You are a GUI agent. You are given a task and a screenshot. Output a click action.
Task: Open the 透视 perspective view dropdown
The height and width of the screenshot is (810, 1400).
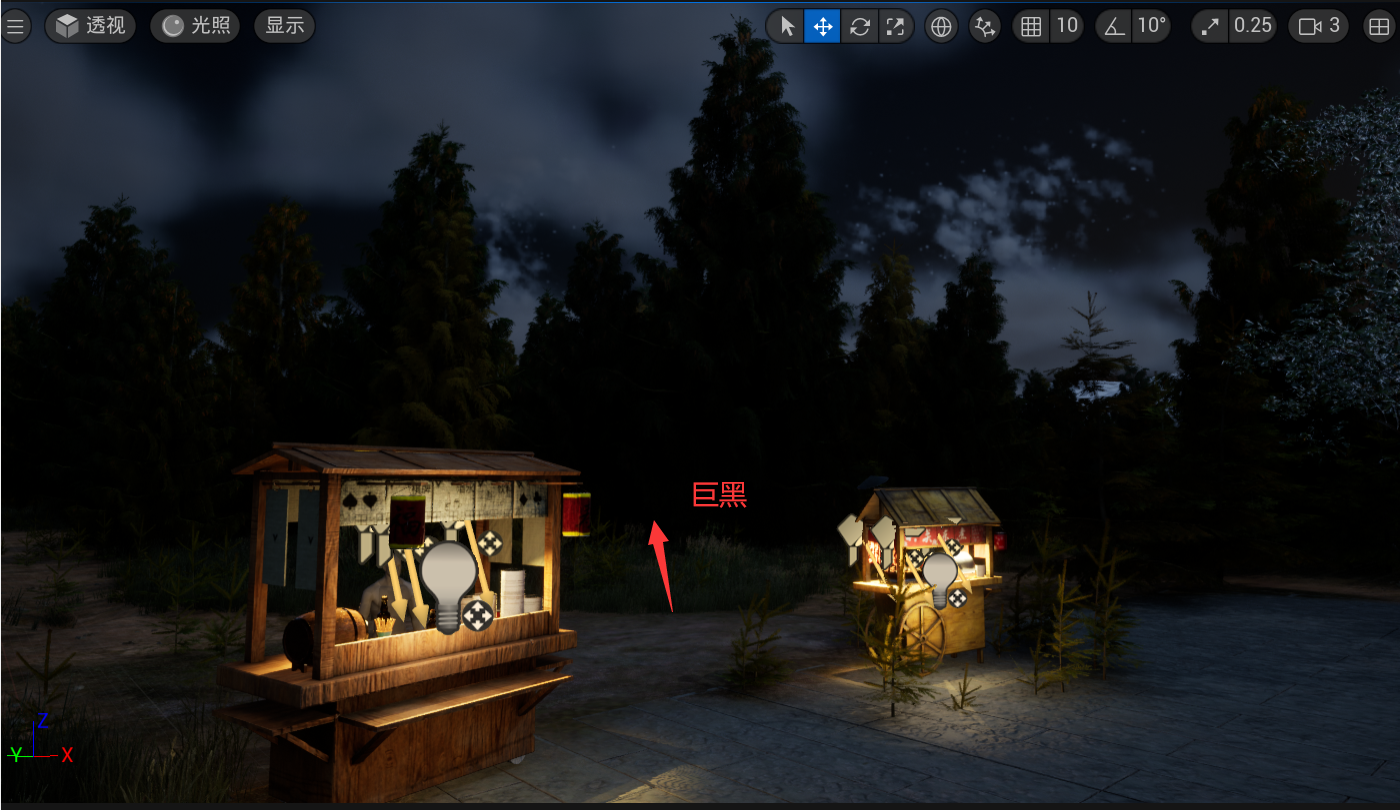point(91,26)
